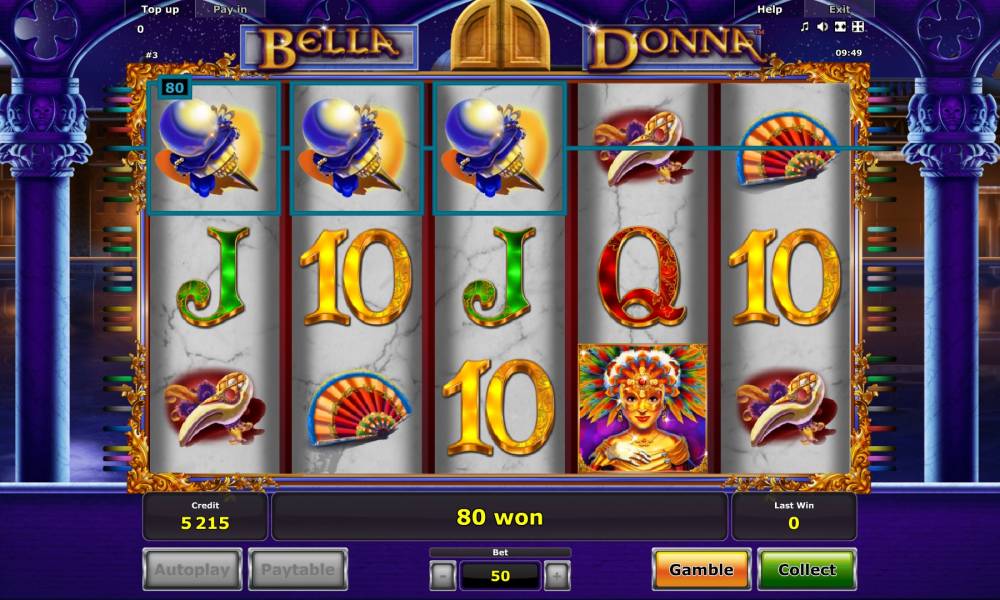Increase the bet with the plus button
The image size is (1000, 600).
coord(557,576)
